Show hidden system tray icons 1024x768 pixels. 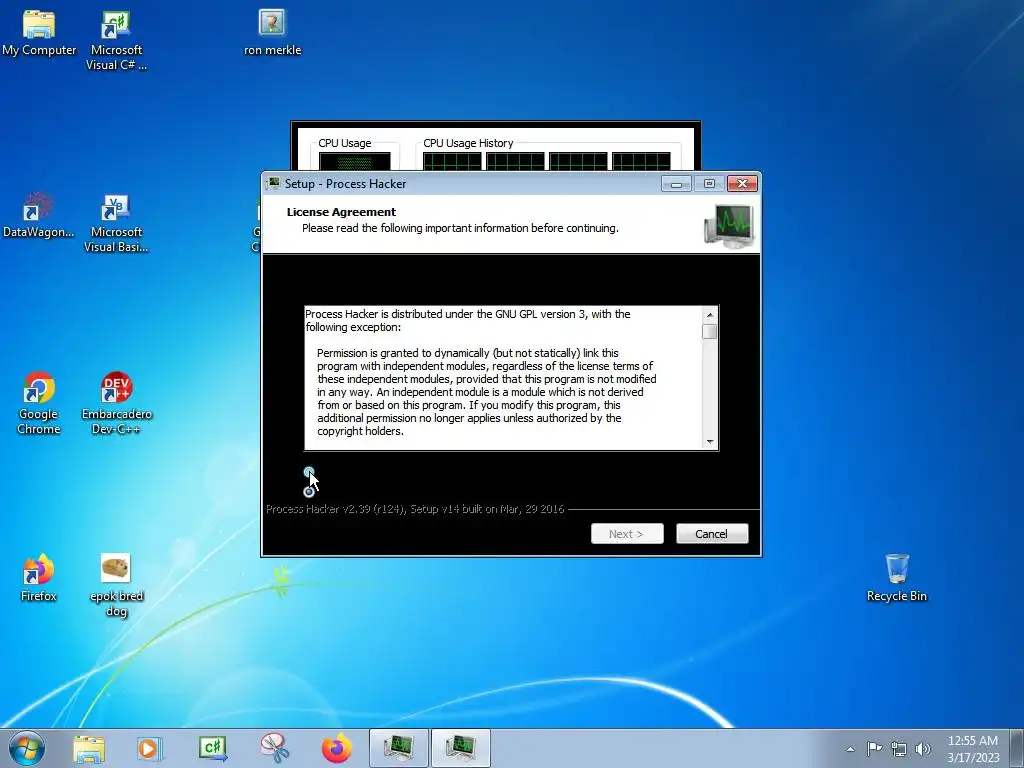click(x=850, y=749)
